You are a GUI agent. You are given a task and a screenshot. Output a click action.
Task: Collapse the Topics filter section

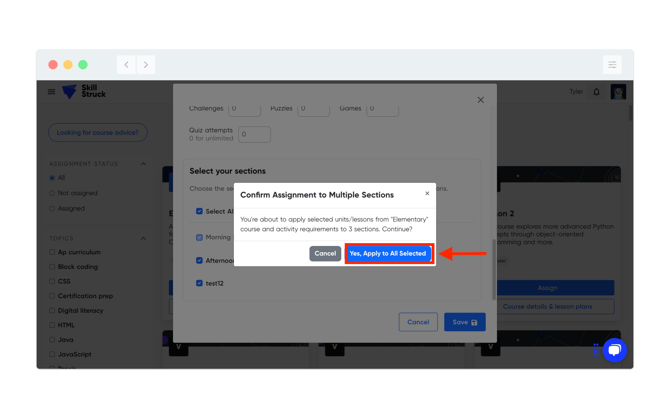(143, 238)
